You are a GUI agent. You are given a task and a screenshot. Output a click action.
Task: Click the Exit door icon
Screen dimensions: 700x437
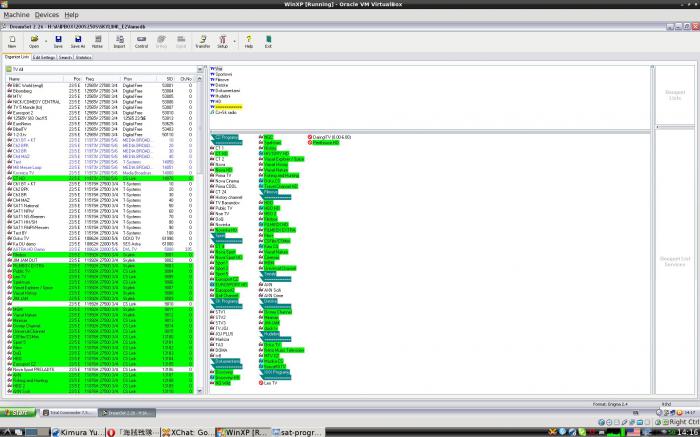click(x=268, y=42)
